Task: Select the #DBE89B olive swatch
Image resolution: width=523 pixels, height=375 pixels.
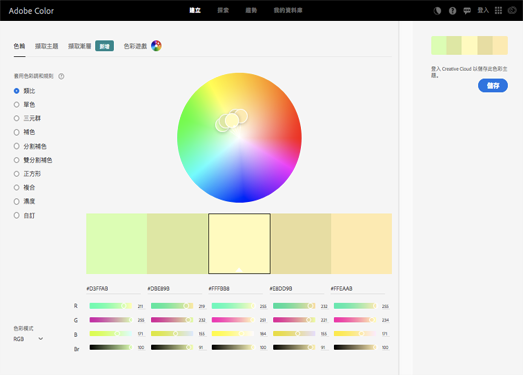Action: point(177,244)
